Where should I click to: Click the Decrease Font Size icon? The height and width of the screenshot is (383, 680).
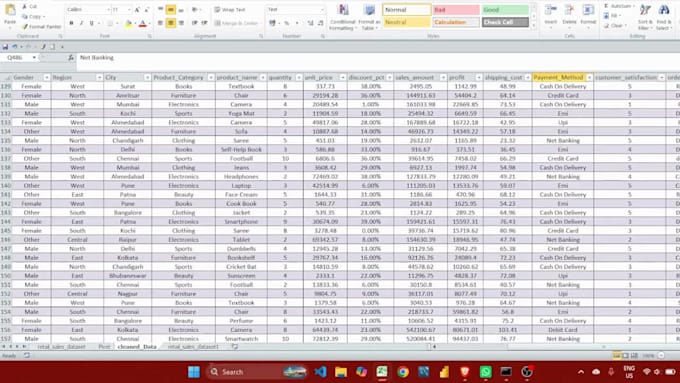tap(147, 10)
